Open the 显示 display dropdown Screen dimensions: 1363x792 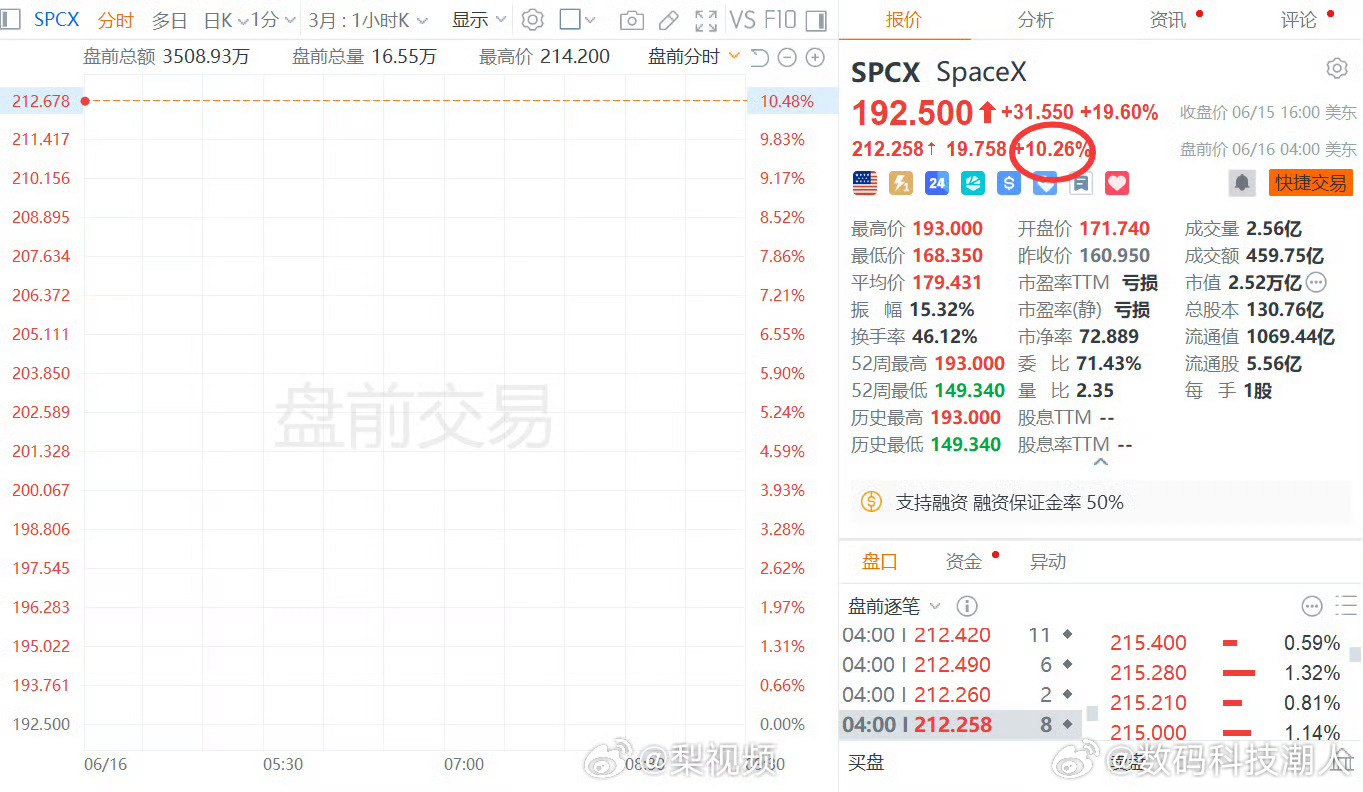pos(479,20)
